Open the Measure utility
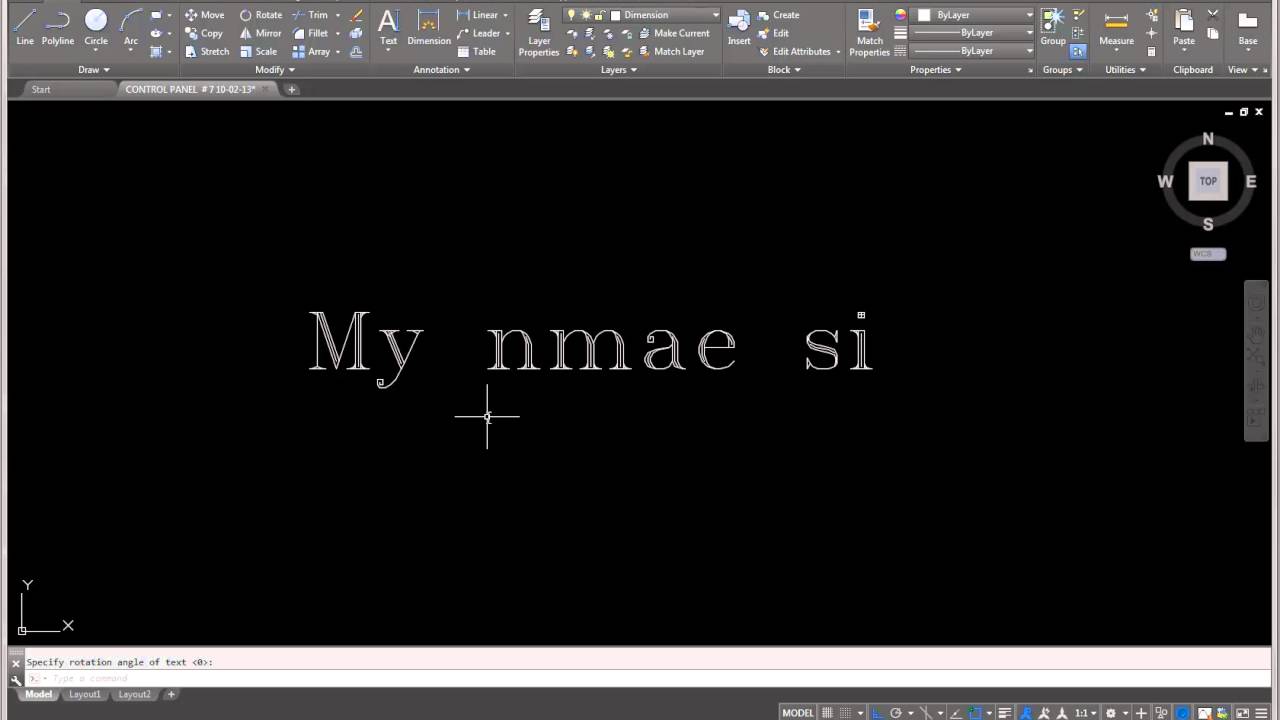 pos(1116,27)
